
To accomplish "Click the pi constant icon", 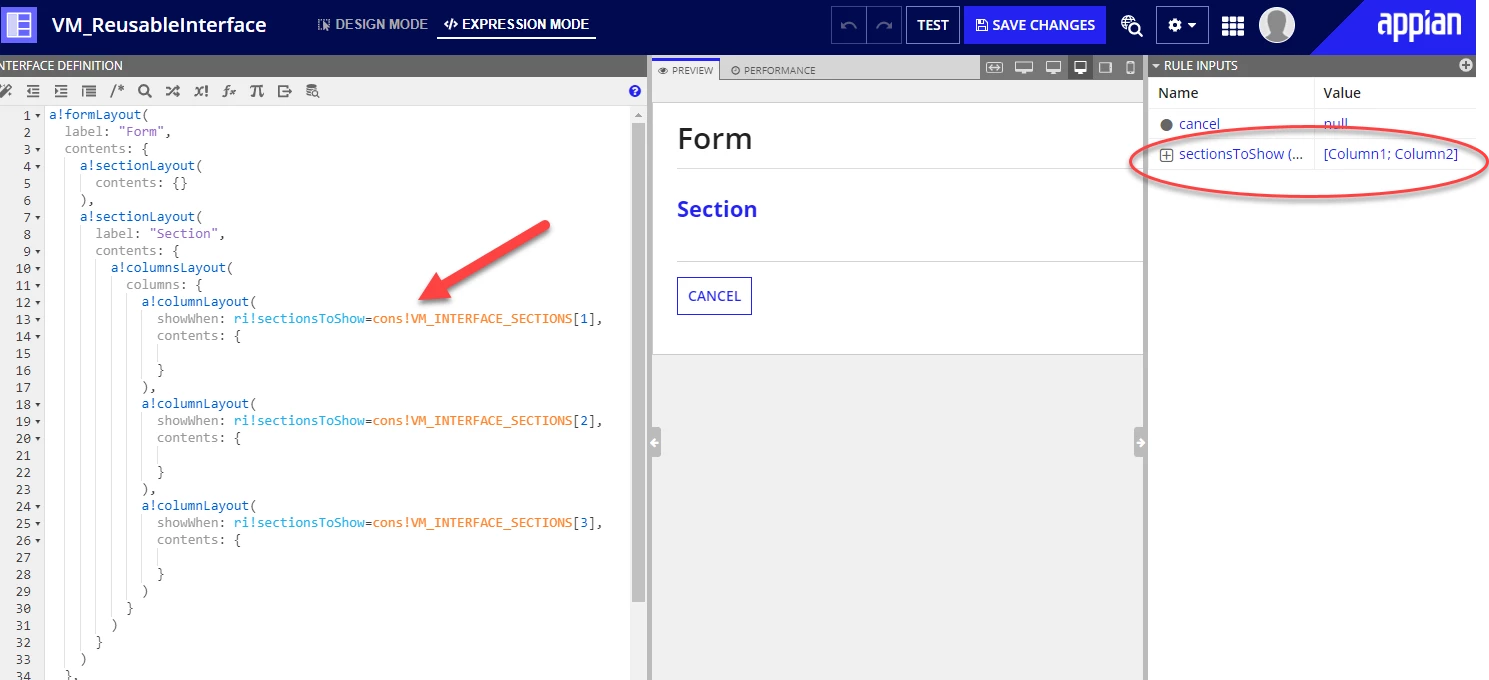I will coord(257,91).
